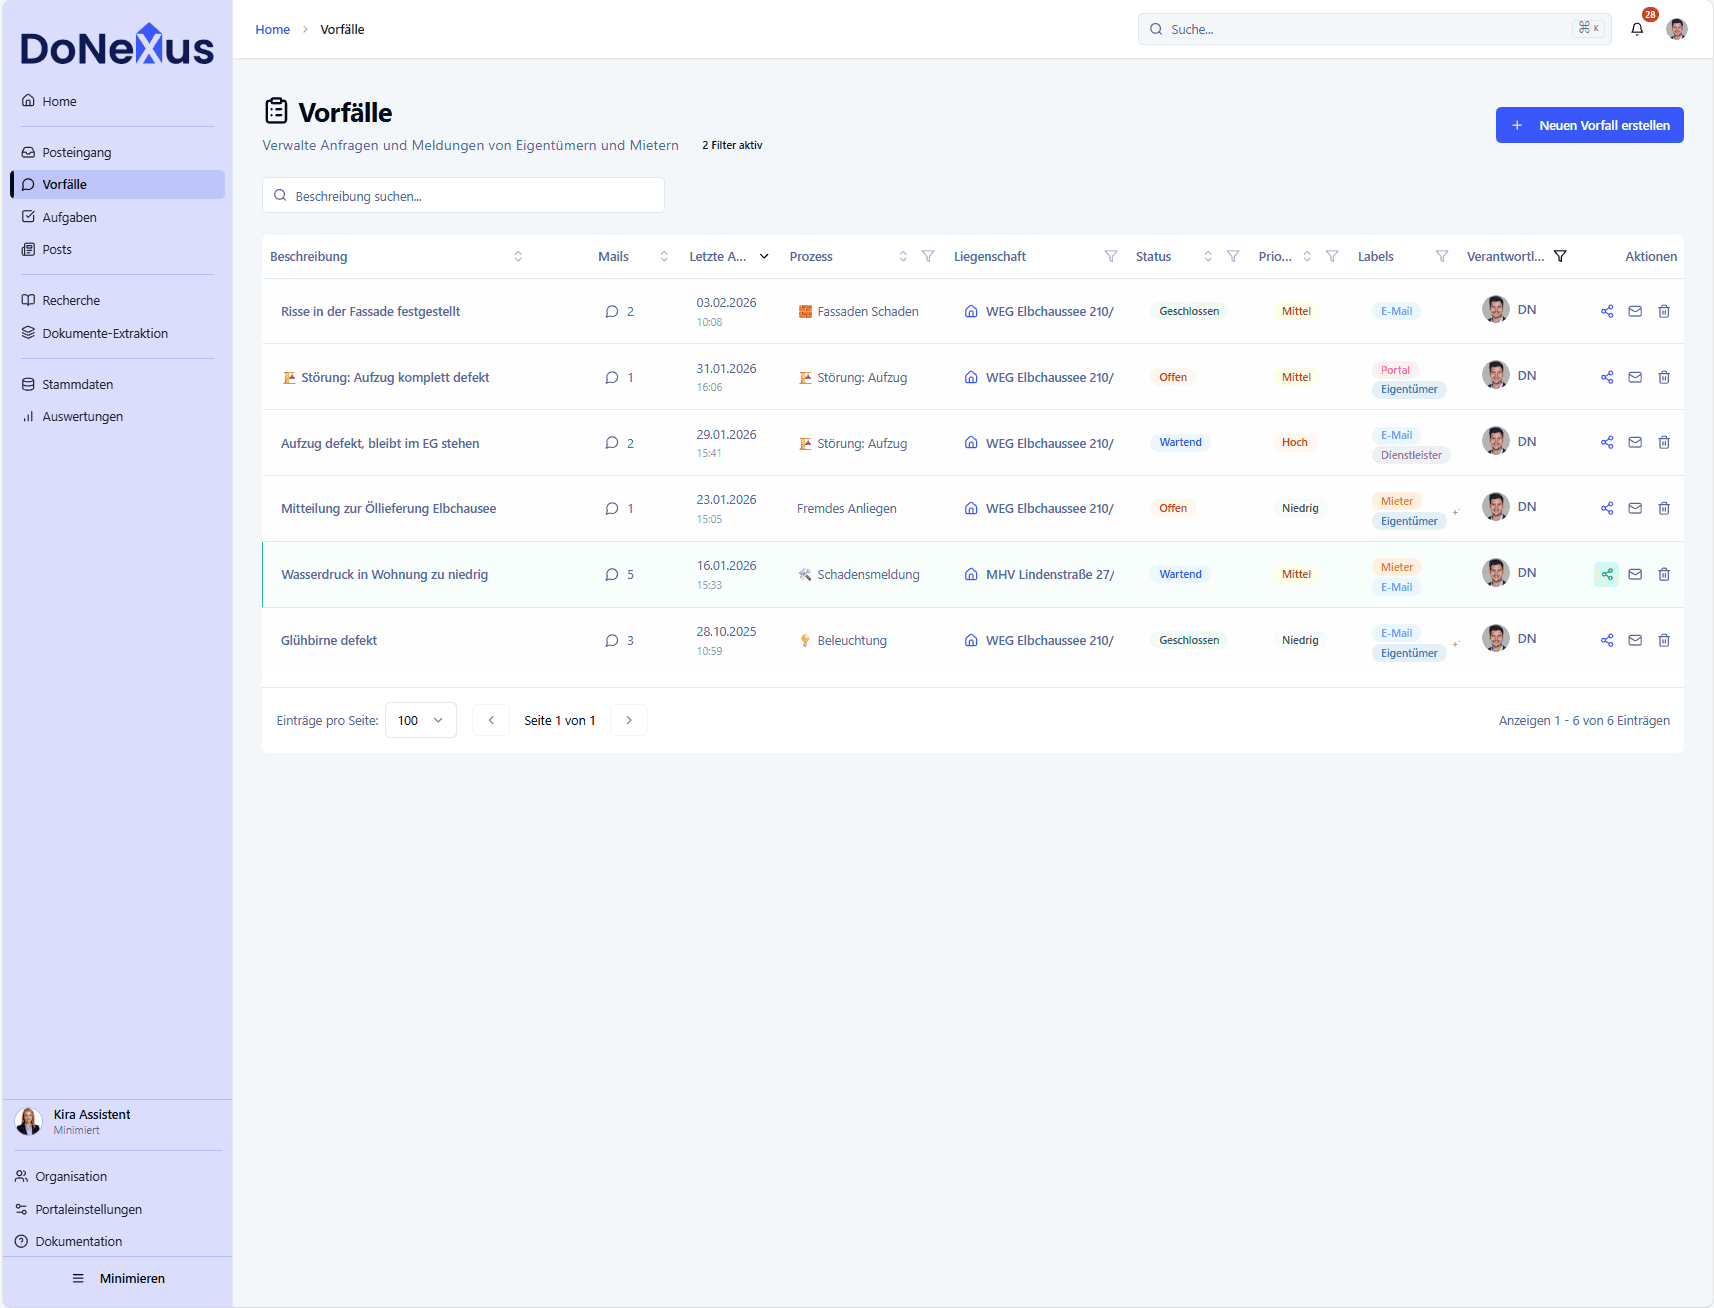The height and width of the screenshot is (1308, 1714).
Task: Click the plus next to Glühbirne defekt labels
Action: click(x=1456, y=643)
